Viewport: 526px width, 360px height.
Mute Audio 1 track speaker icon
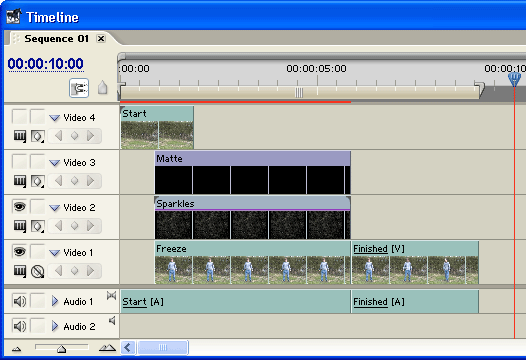click(x=19, y=301)
